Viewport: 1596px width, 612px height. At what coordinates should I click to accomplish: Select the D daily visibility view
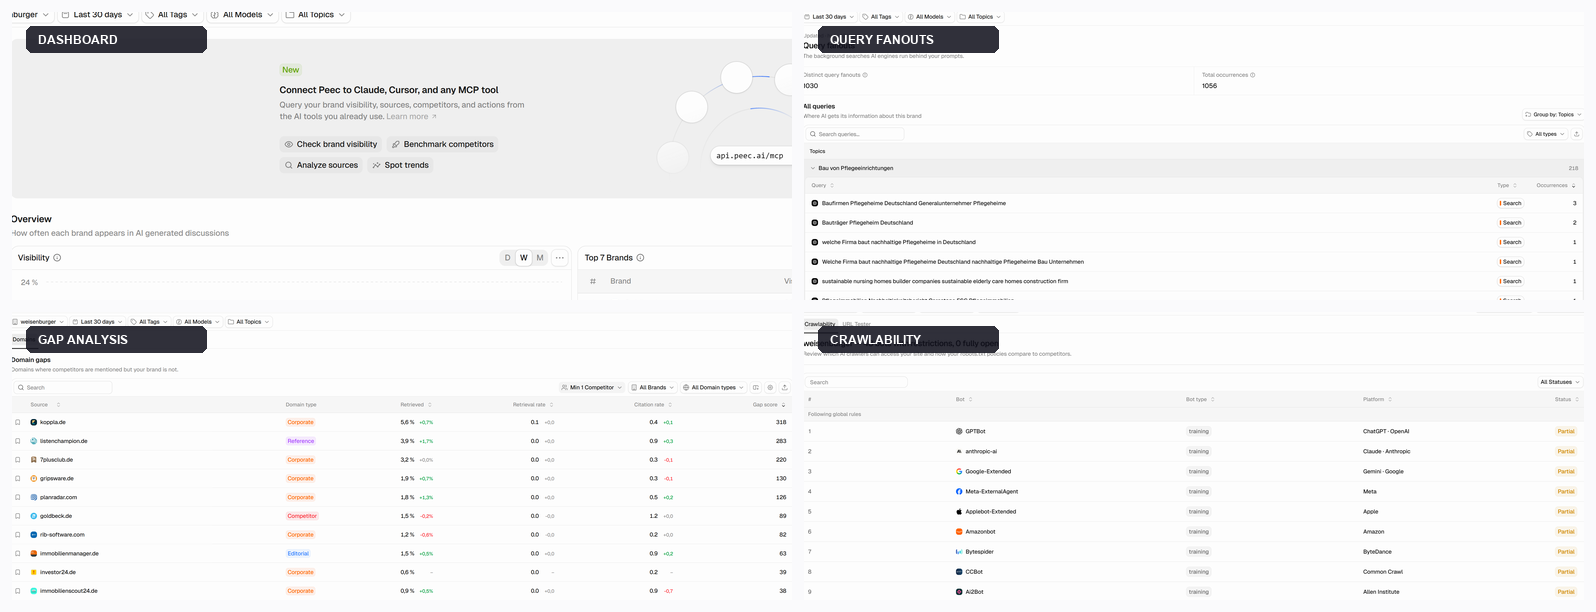point(507,258)
